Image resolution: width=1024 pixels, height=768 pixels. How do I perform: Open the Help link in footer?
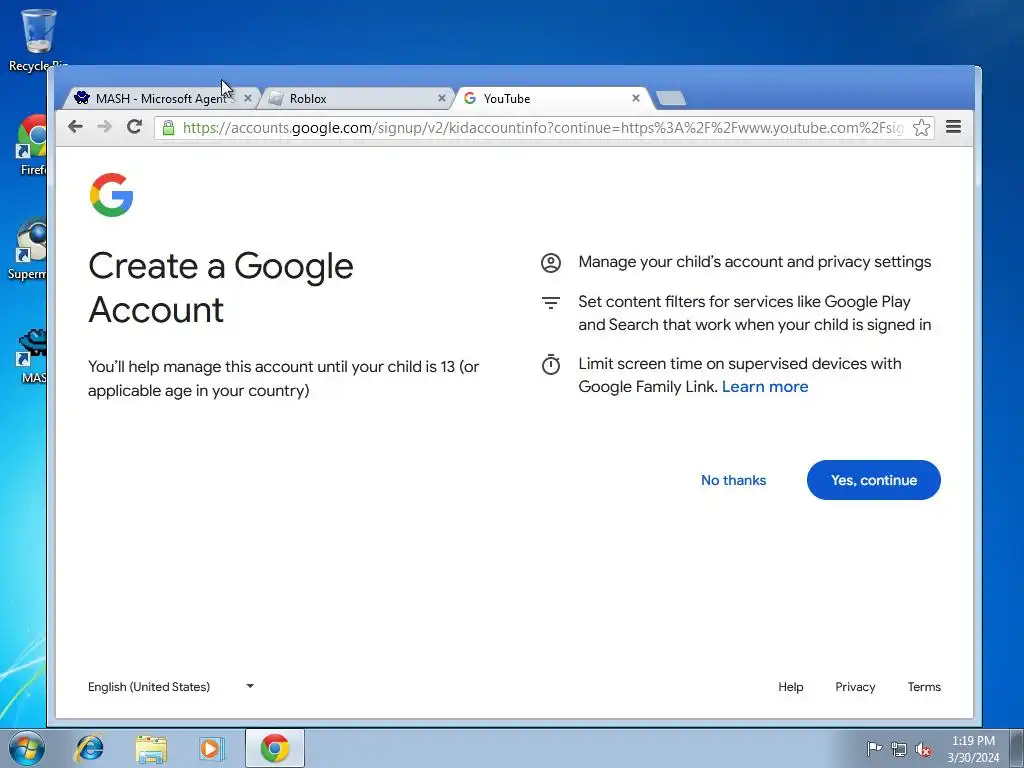tap(790, 686)
